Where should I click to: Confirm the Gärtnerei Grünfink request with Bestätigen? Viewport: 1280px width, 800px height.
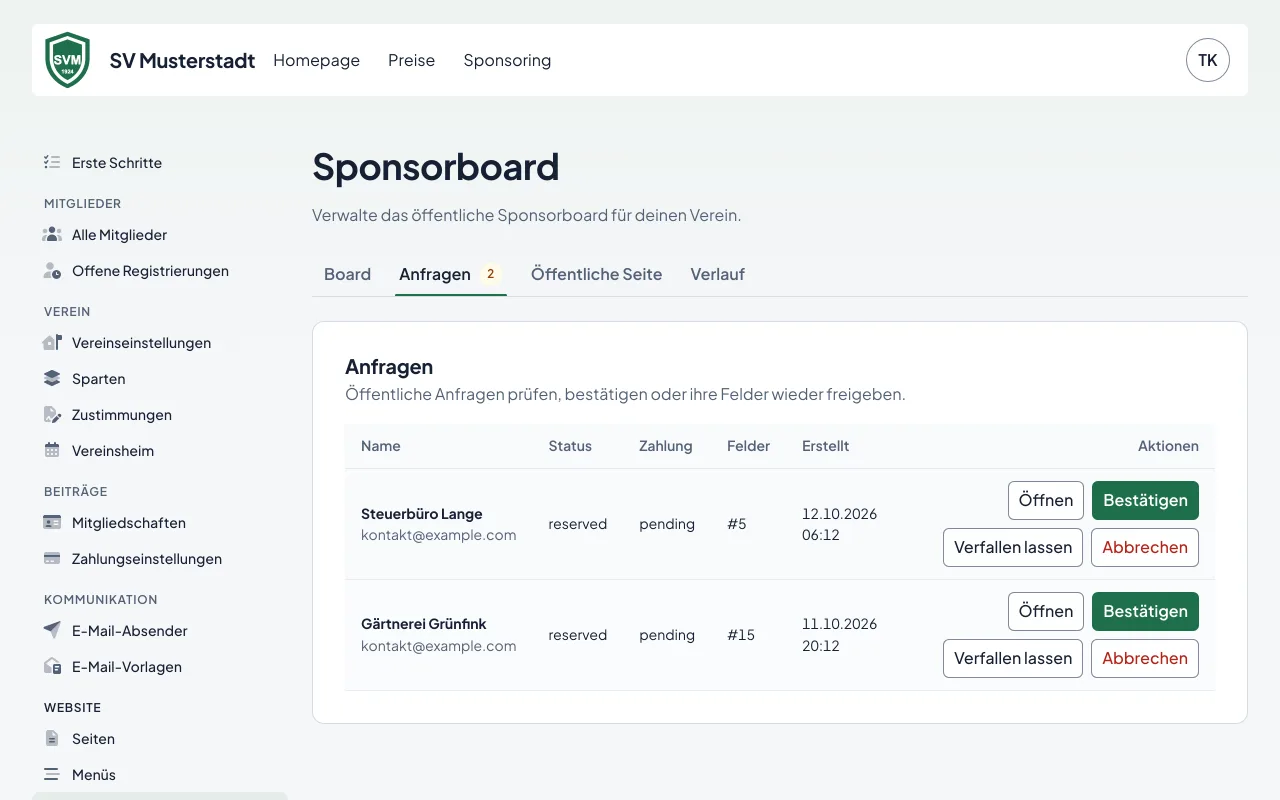tap(1145, 611)
